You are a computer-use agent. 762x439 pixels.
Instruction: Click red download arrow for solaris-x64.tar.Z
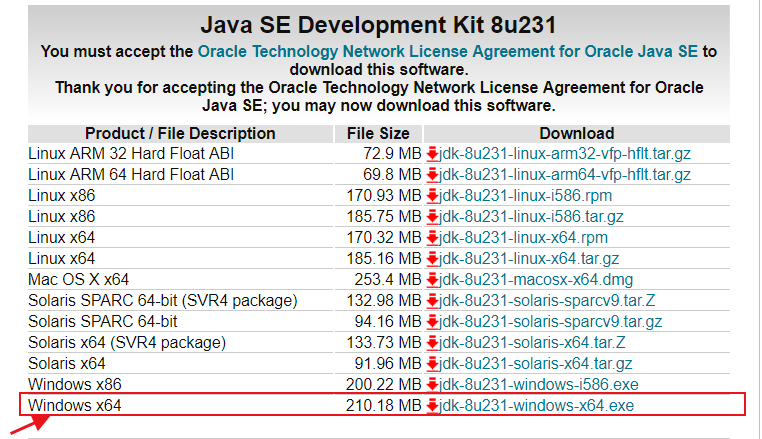(432, 343)
